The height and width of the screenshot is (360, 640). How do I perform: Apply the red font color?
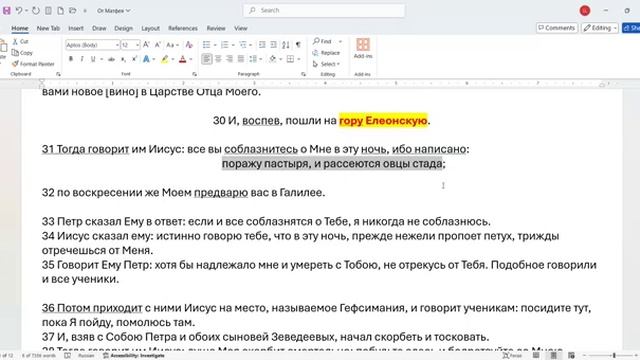(x=182, y=59)
